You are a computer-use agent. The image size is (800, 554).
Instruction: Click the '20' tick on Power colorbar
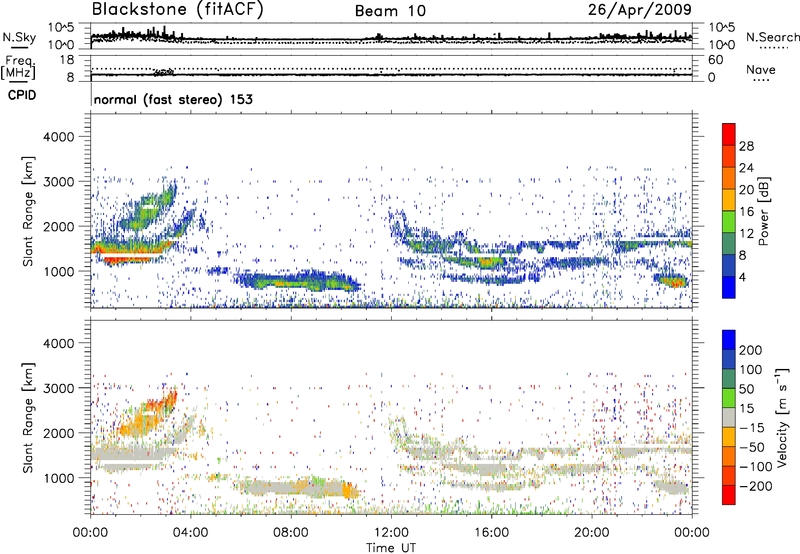746,190
